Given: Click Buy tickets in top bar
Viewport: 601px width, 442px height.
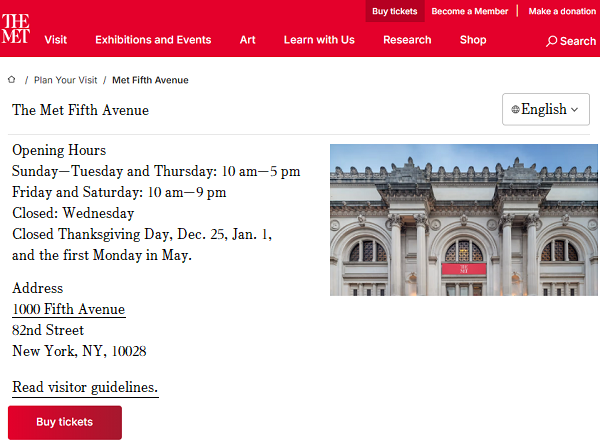Looking at the screenshot, I should click(x=394, y=11).
